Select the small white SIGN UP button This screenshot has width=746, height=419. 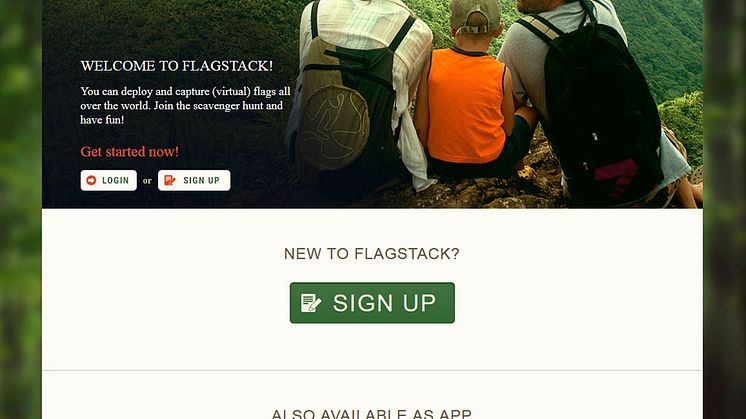(x=194, y=180)
